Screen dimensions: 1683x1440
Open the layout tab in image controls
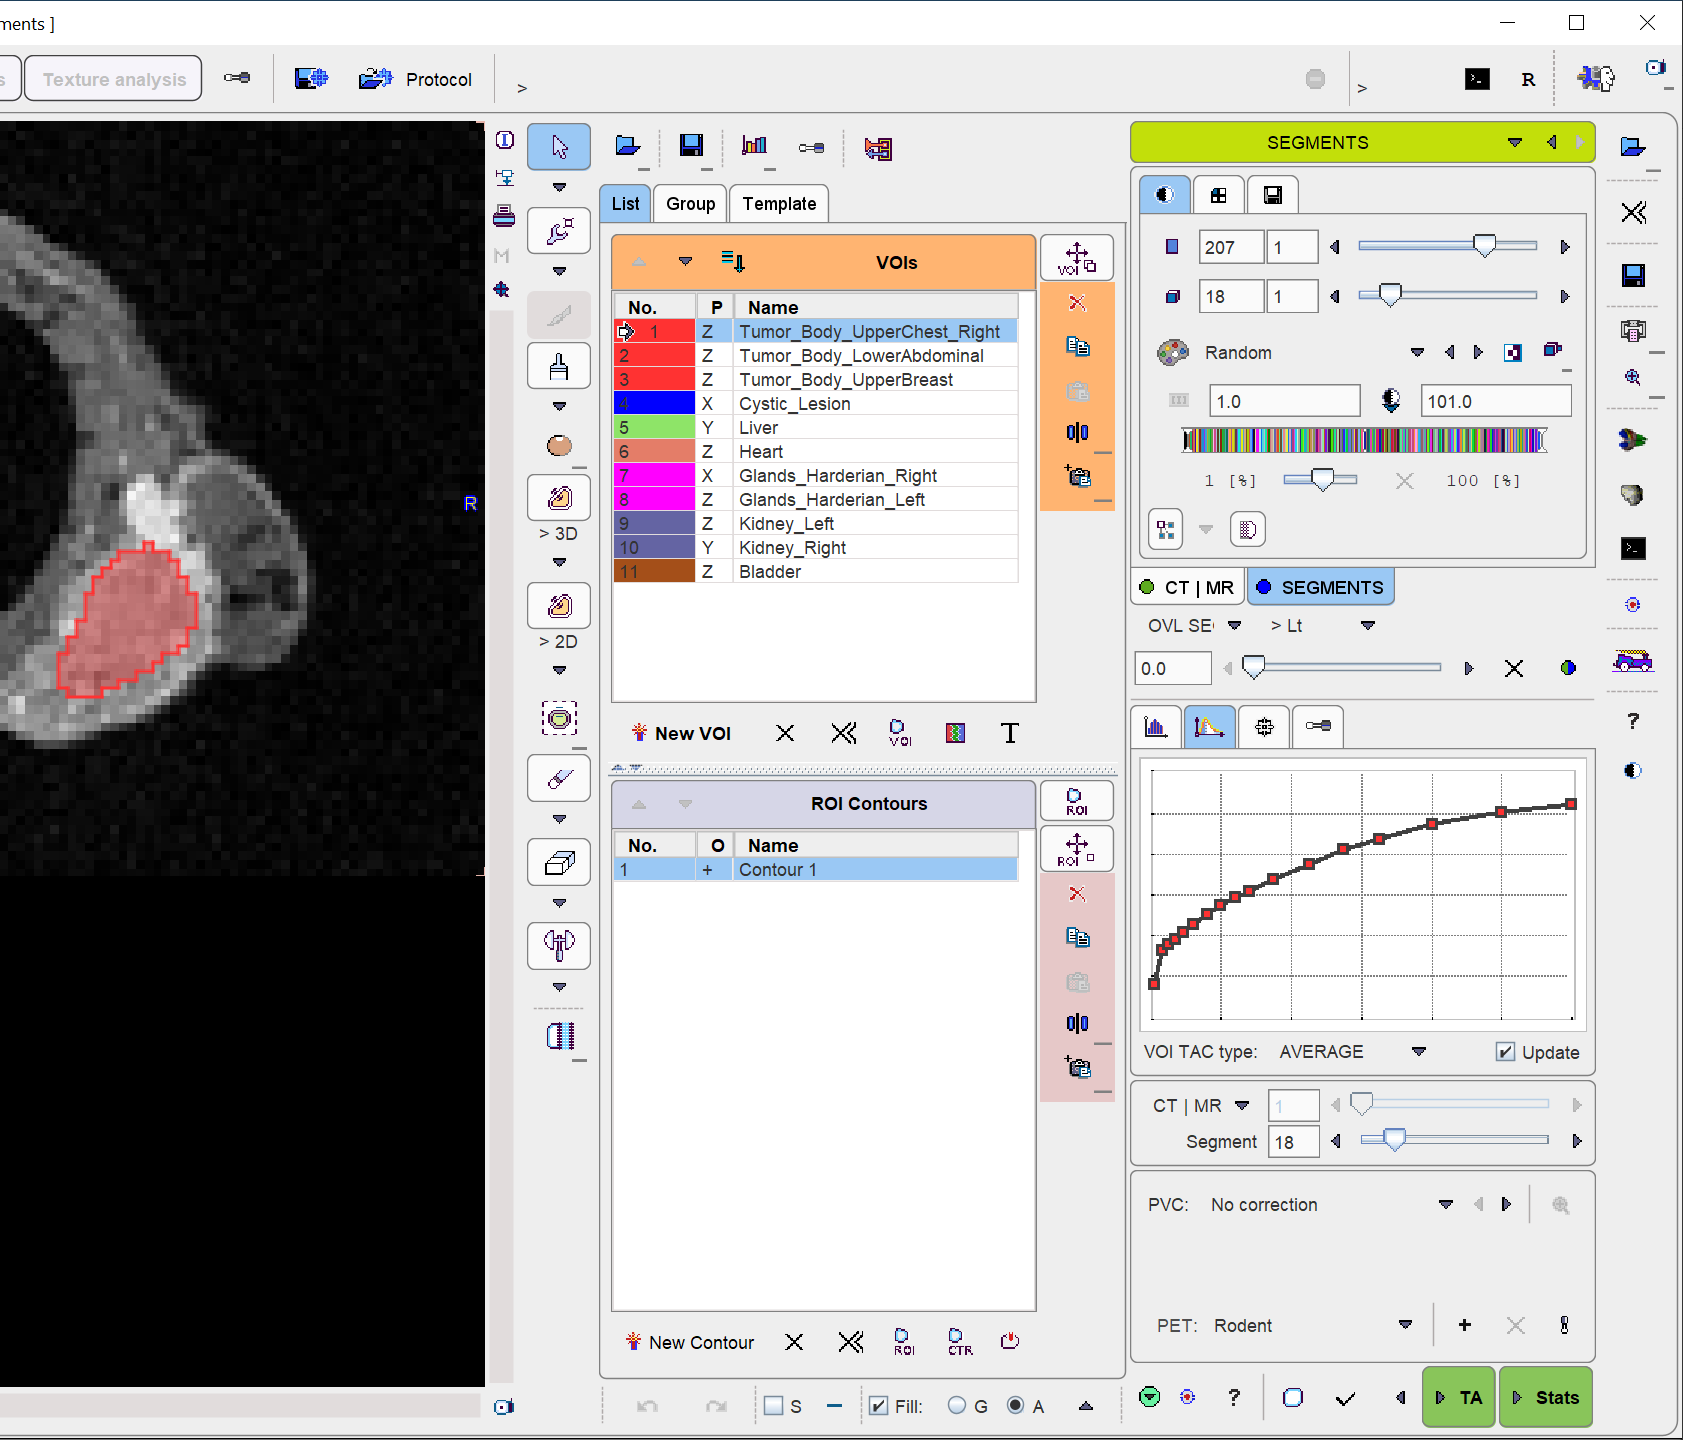click(1218, 195)
